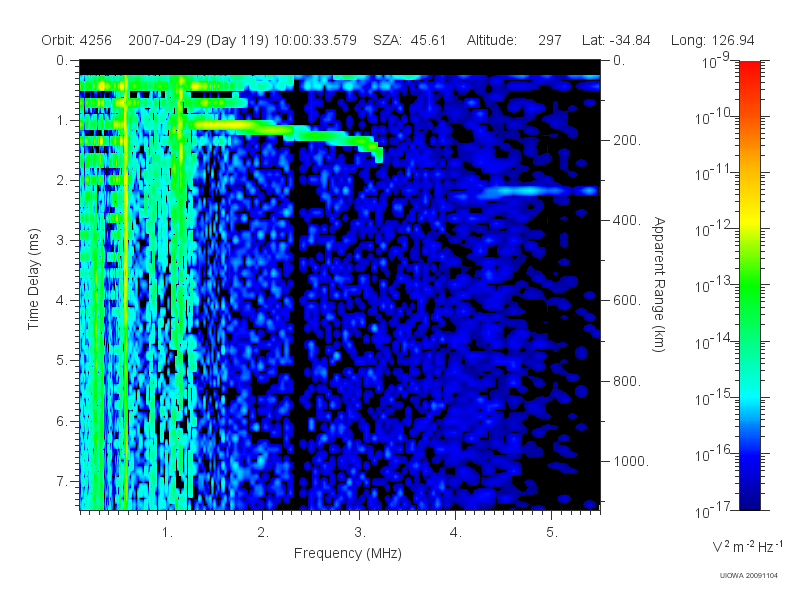Click the altitude value "297"
Screen dimensions: 800x600
coord(549,40)
